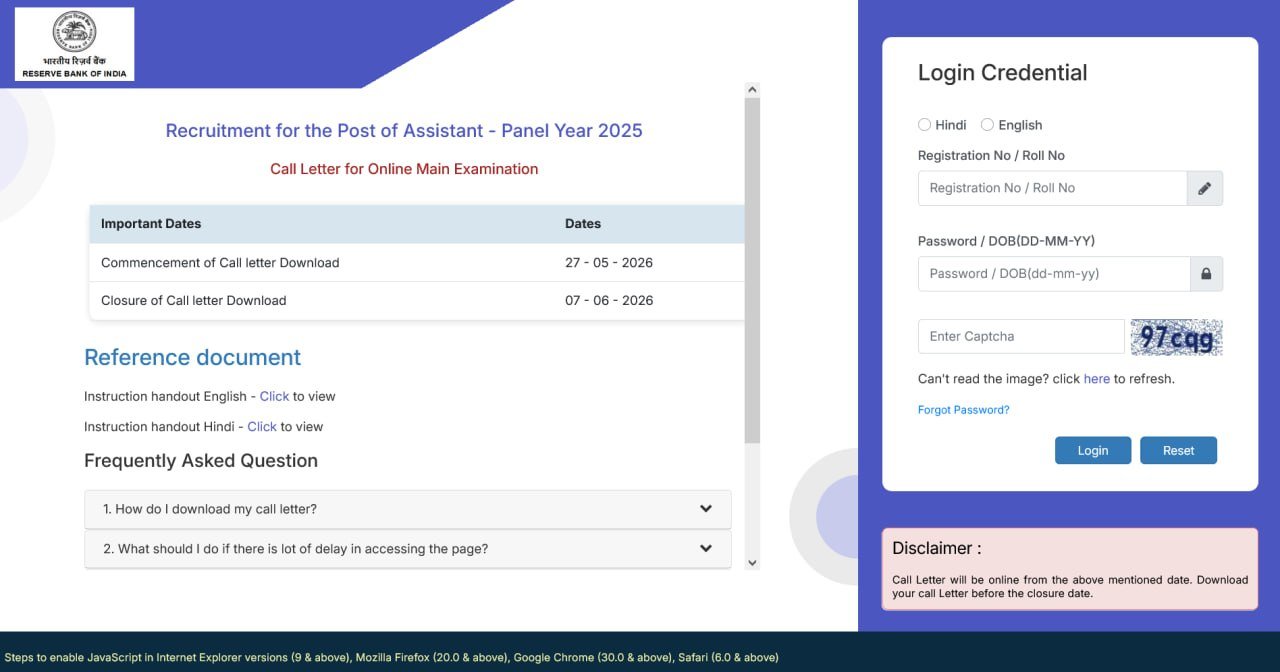This screenshot has height=672, width=1280.
Task: Click the 'Important Dates' column header
Action: [151, 224]
